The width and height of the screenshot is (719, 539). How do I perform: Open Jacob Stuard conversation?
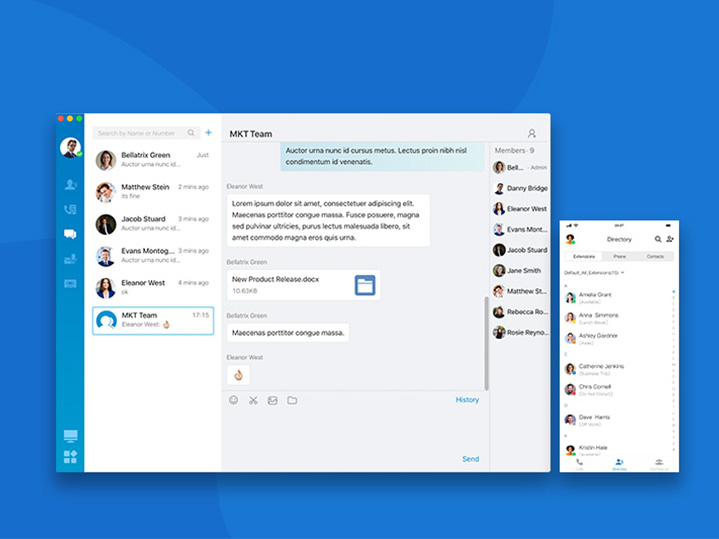click(x=153, y=223)
